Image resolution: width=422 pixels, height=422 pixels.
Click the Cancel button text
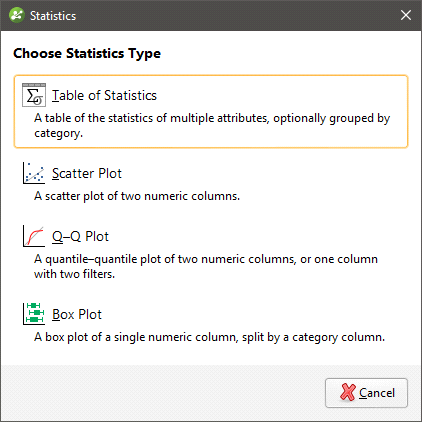pos(377,393)
